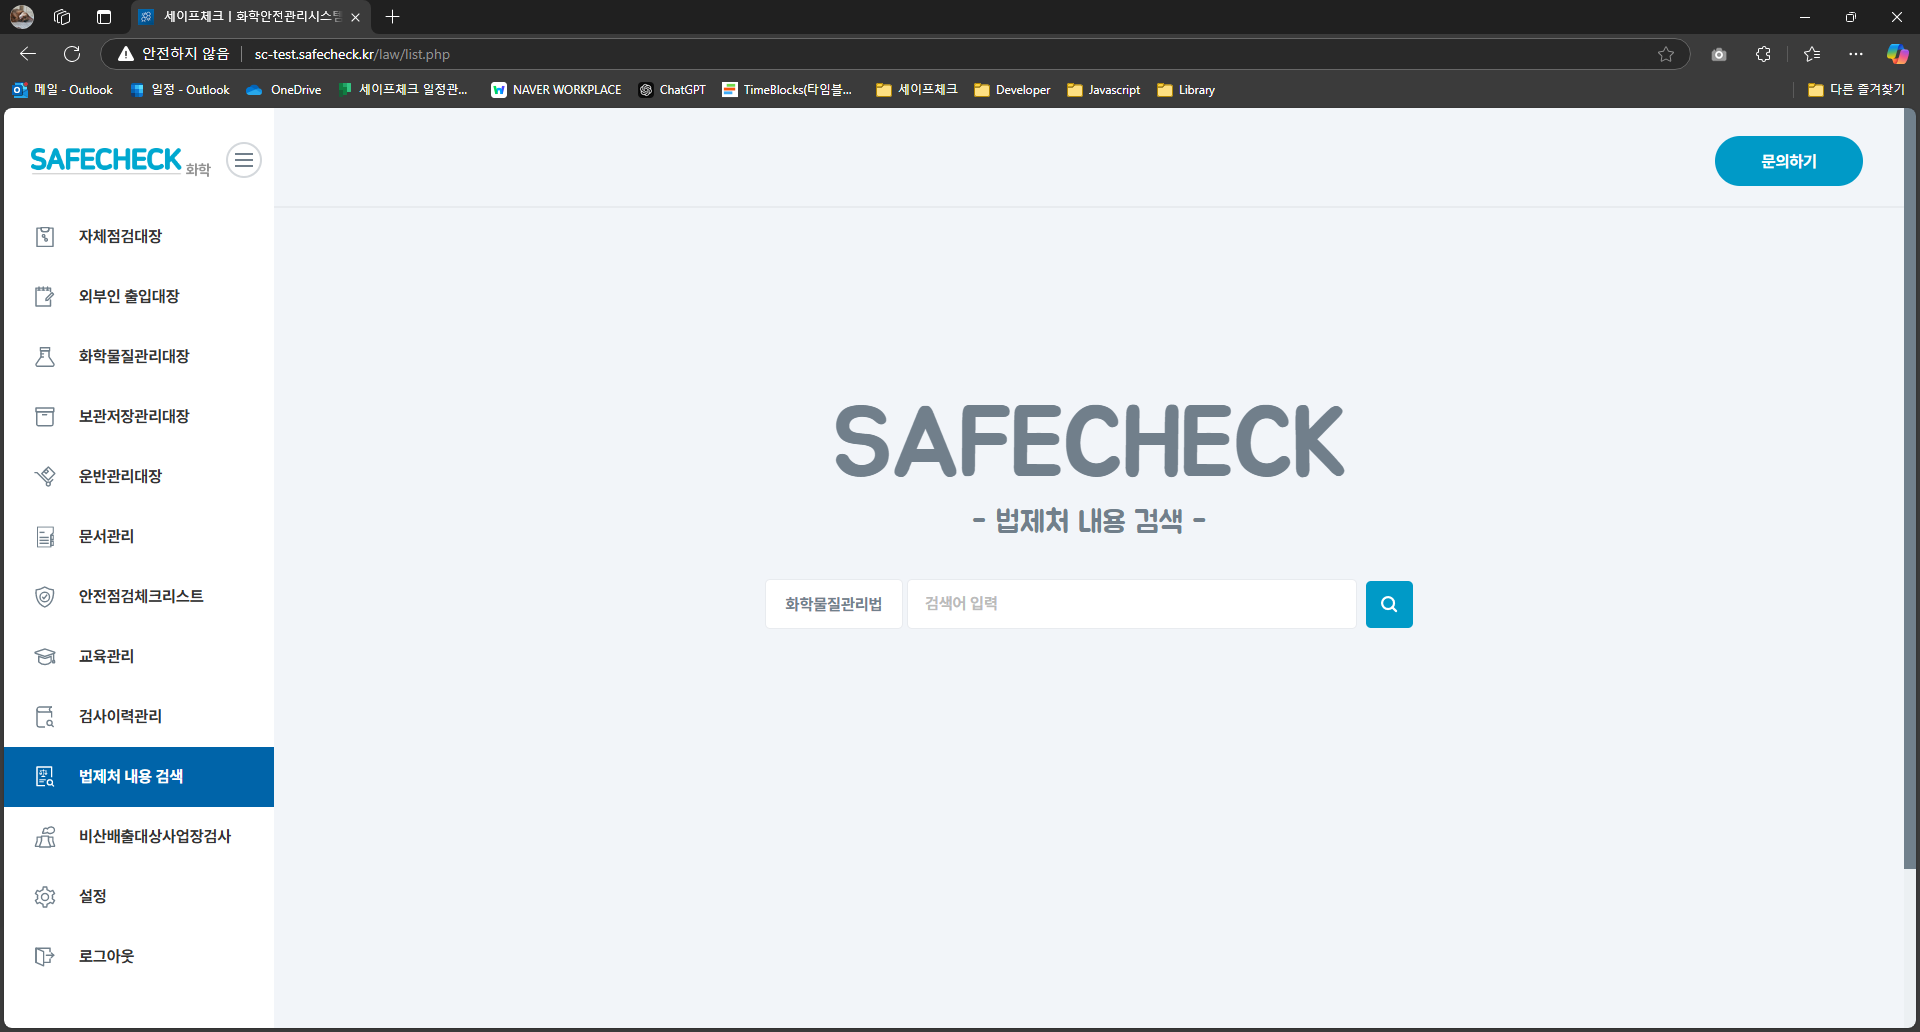This screenshot has width=1920, height=1032.
Task: Open the OneDrive bookmark
Action: (284, 90)
